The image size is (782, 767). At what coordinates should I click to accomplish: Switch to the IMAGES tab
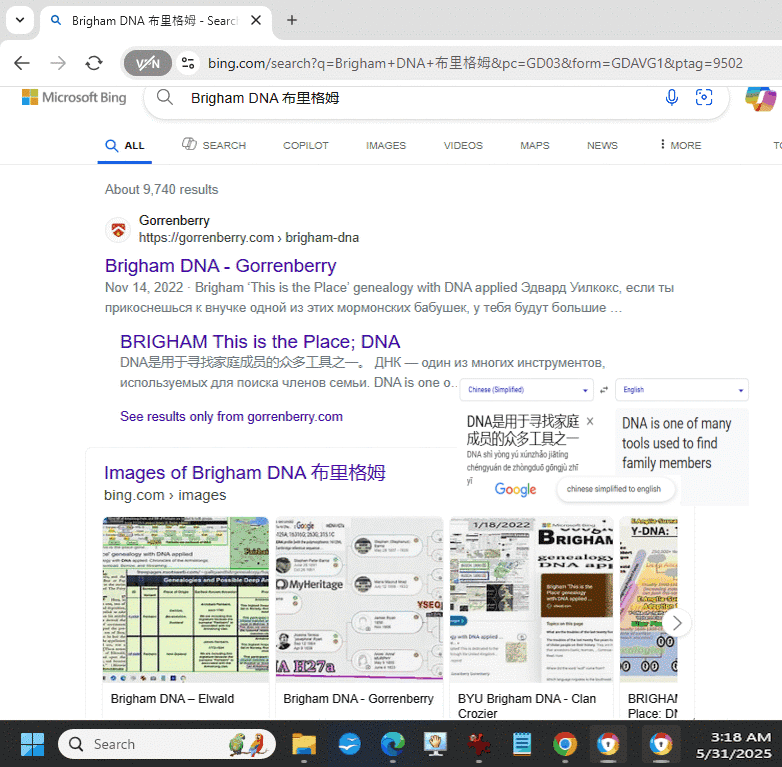[386, 146]
